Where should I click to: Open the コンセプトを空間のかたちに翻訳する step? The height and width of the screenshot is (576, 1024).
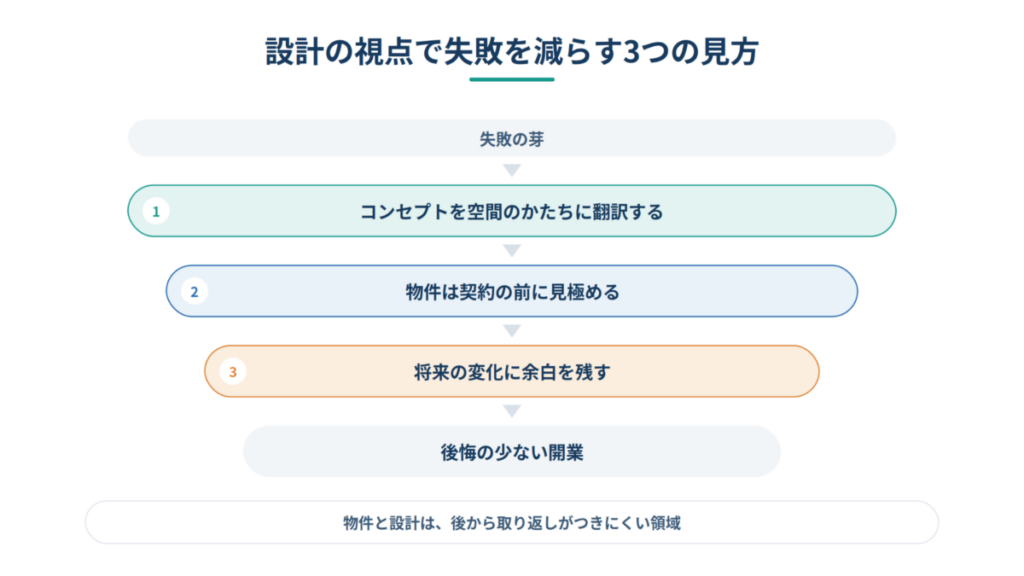click(512, 211)
